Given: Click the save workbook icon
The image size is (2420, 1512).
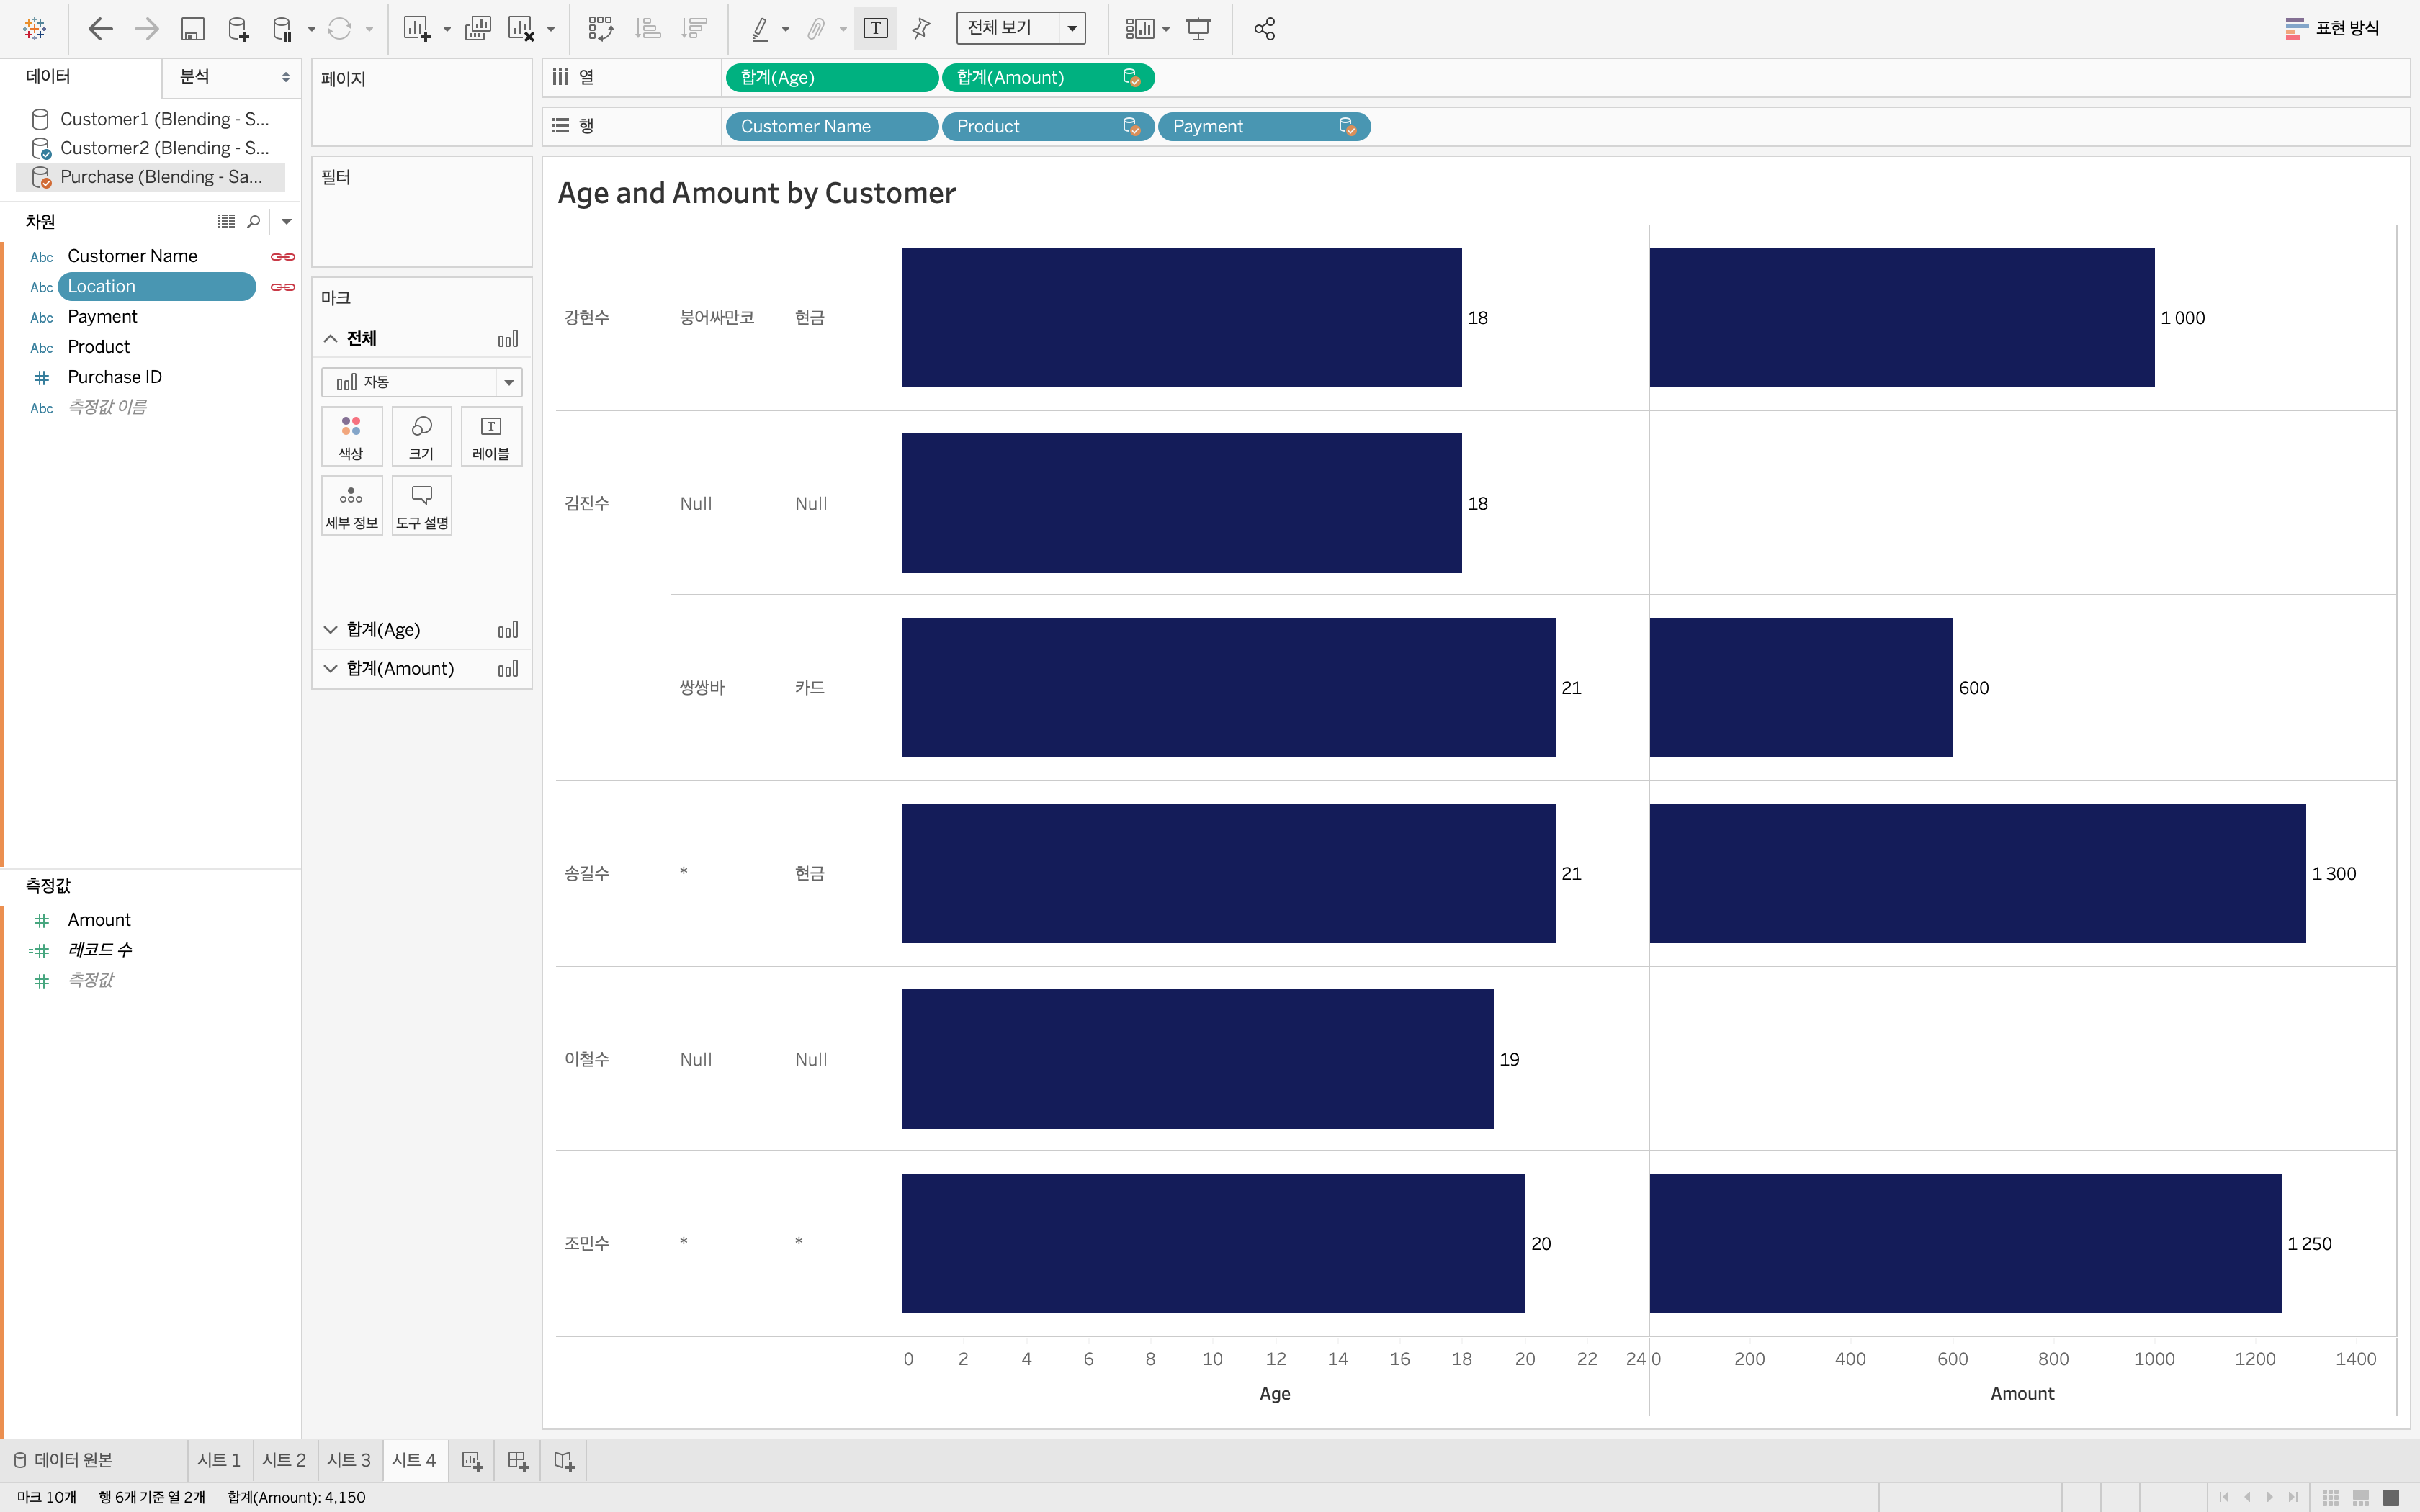Looking at the screenshot, I should click(x=192, y=29).
